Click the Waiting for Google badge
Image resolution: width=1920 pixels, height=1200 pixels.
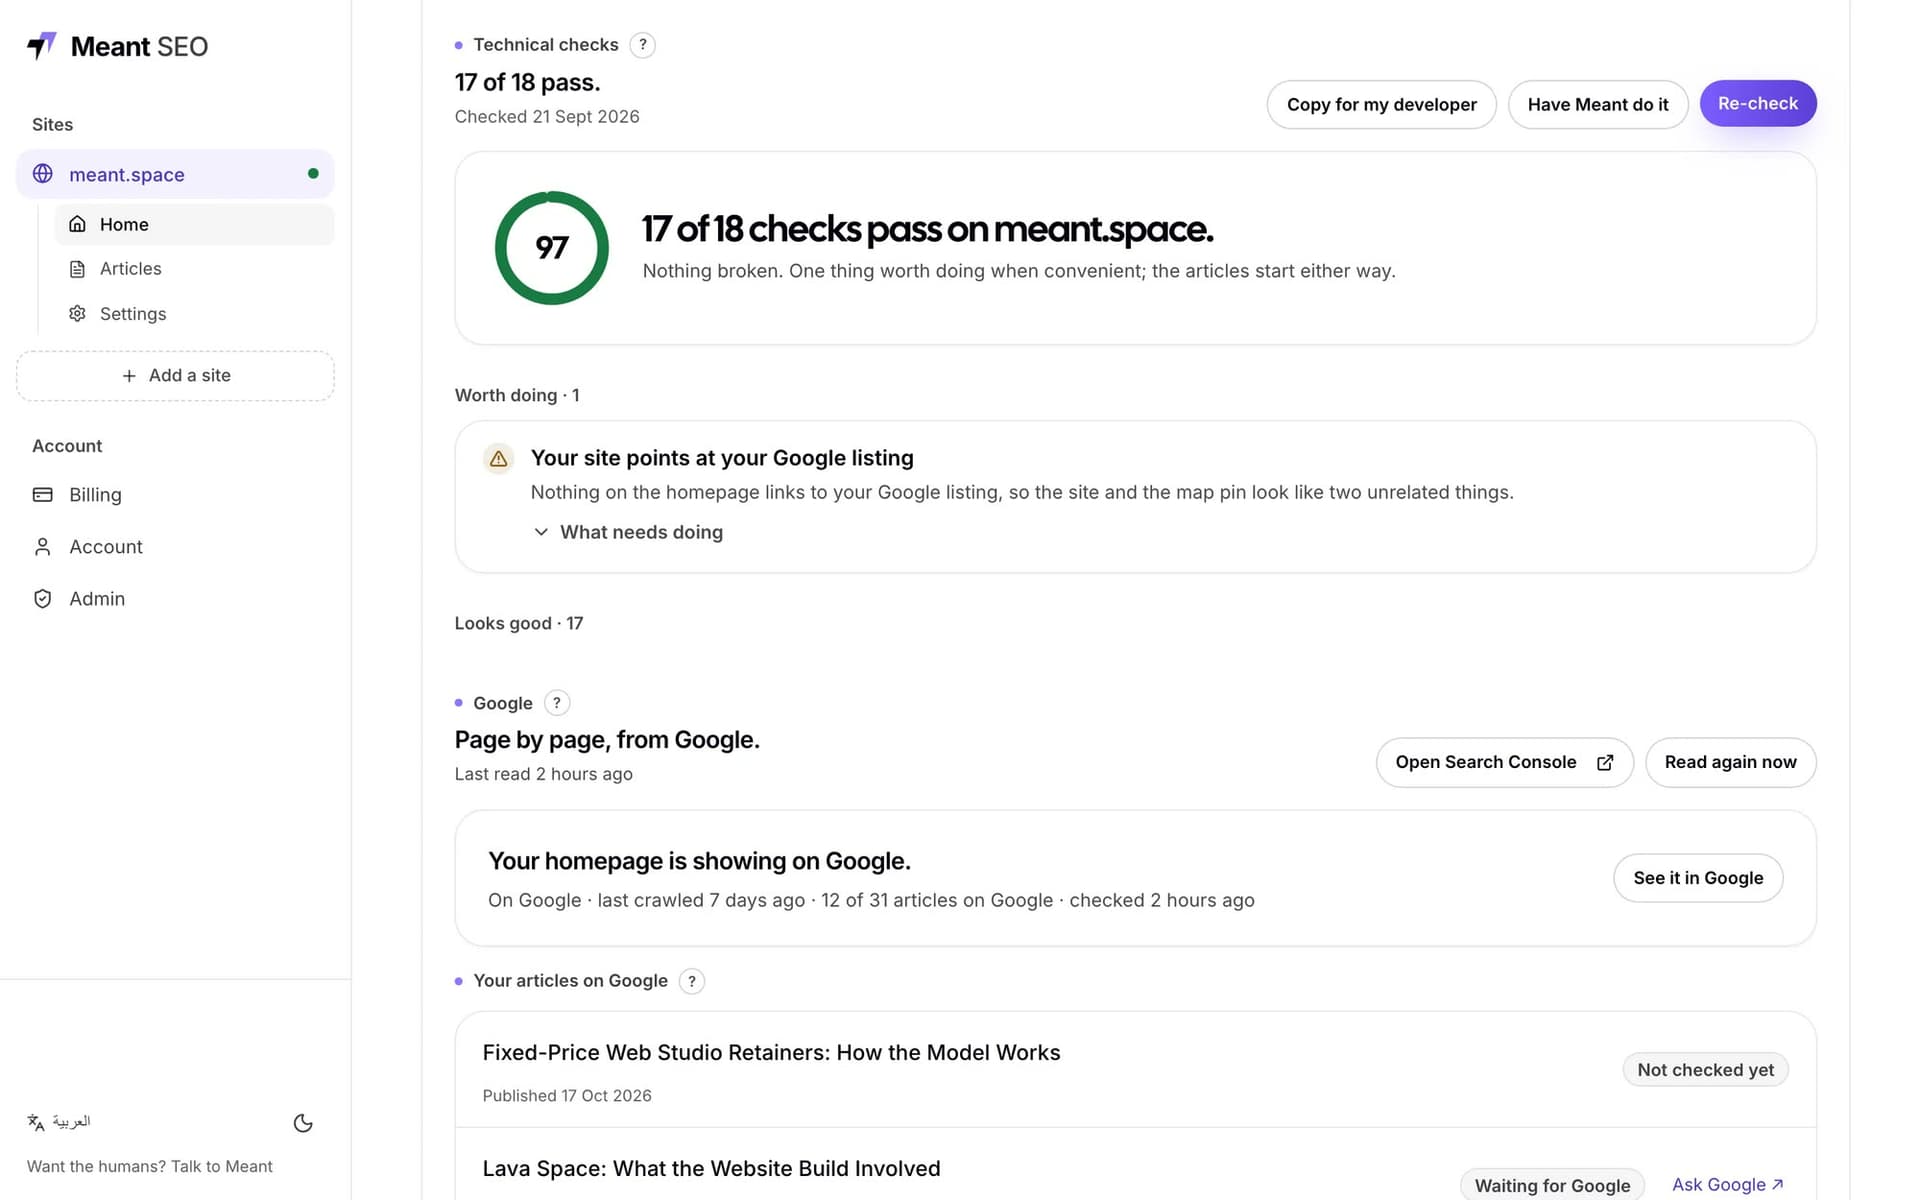1552,1186
